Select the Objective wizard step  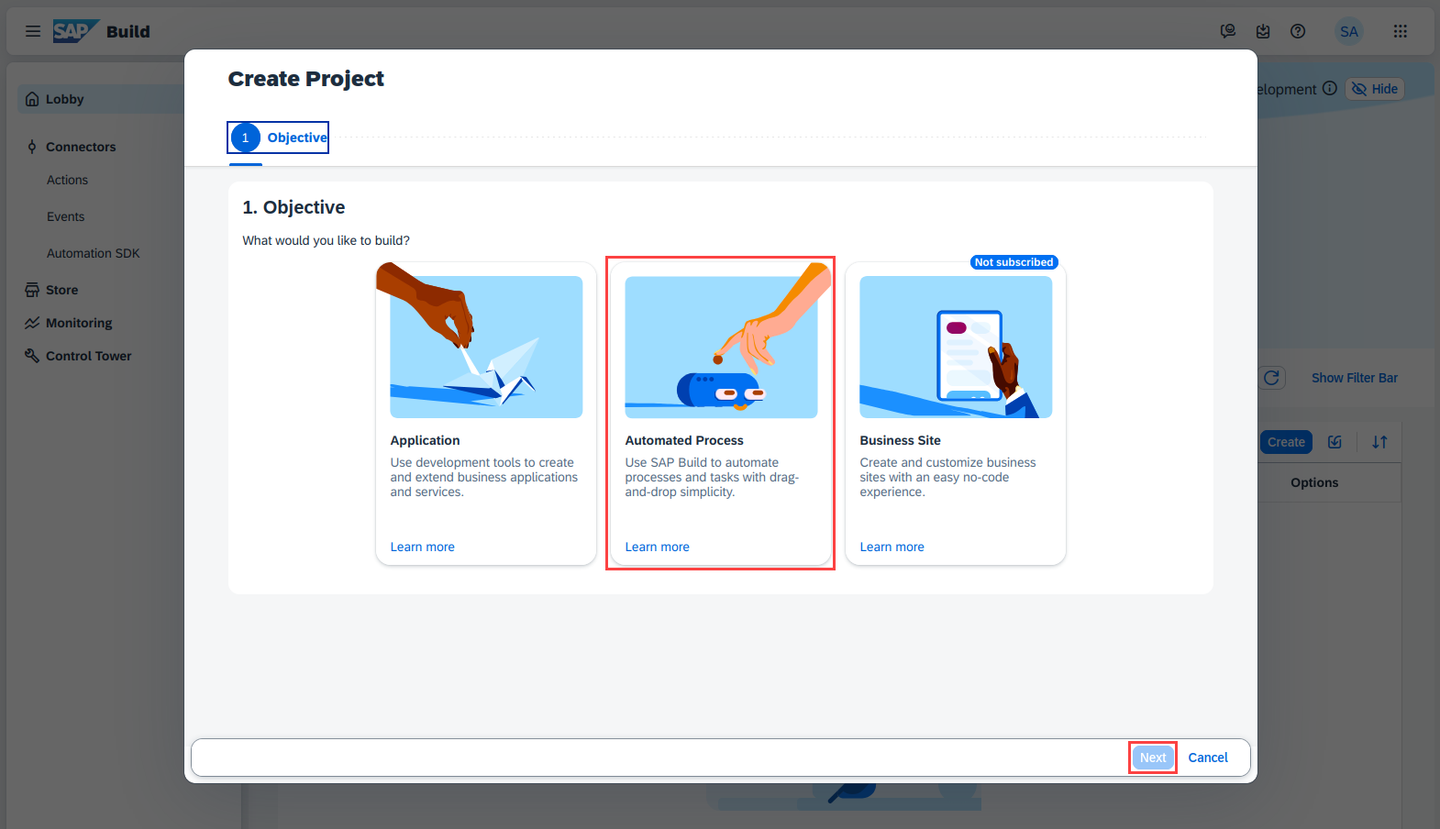[x=278, y=138]
